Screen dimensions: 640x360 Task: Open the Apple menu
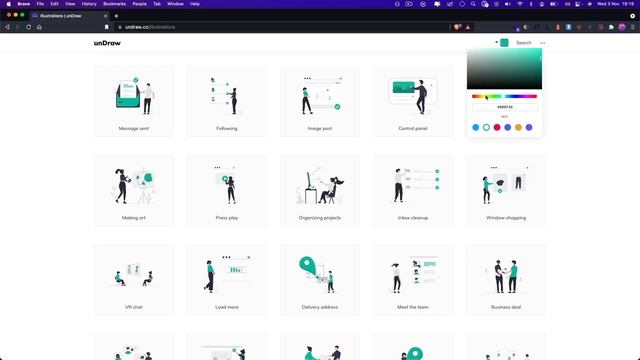click(9, 4)
